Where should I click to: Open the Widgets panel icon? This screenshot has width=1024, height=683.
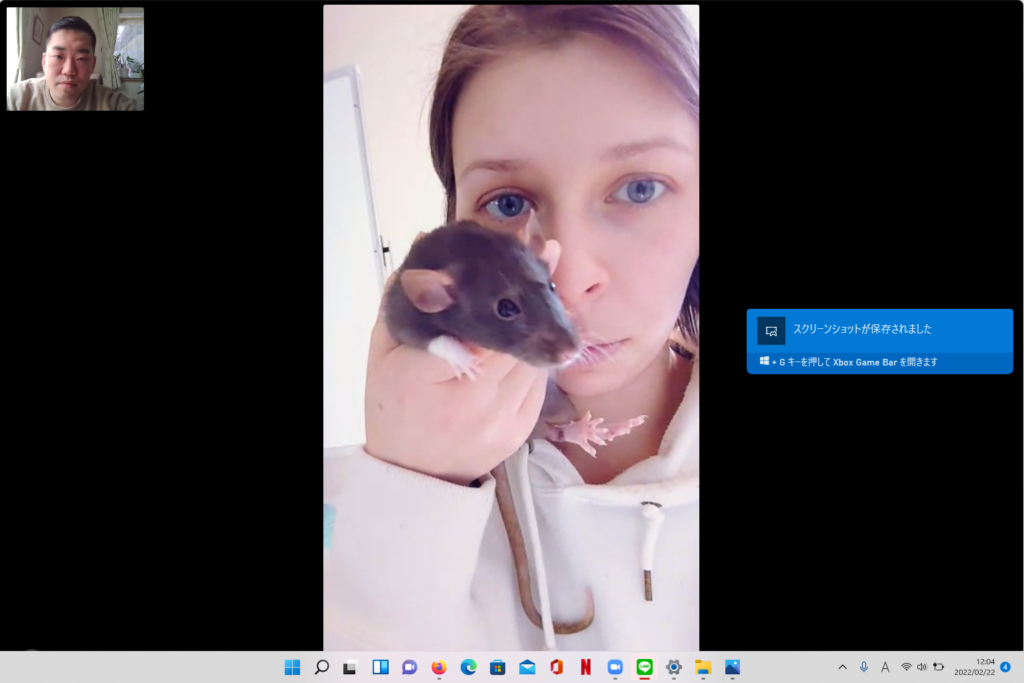click(x=380, y=667)
